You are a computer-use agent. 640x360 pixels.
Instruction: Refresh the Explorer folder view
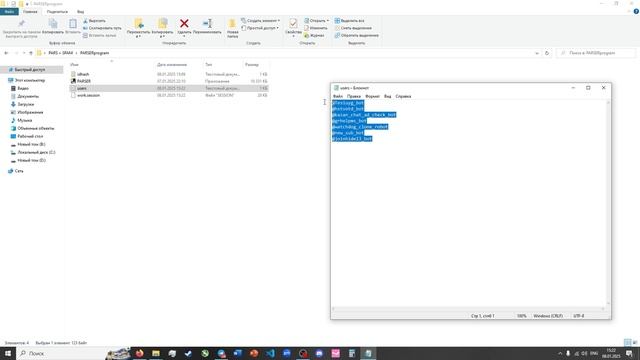click(x=547, y=53)
